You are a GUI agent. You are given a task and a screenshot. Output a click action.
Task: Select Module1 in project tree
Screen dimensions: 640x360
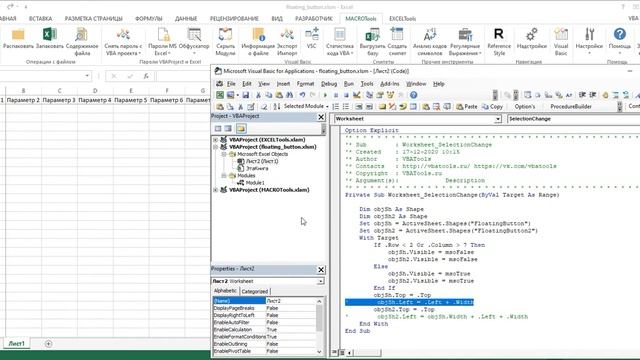point(254,183)
